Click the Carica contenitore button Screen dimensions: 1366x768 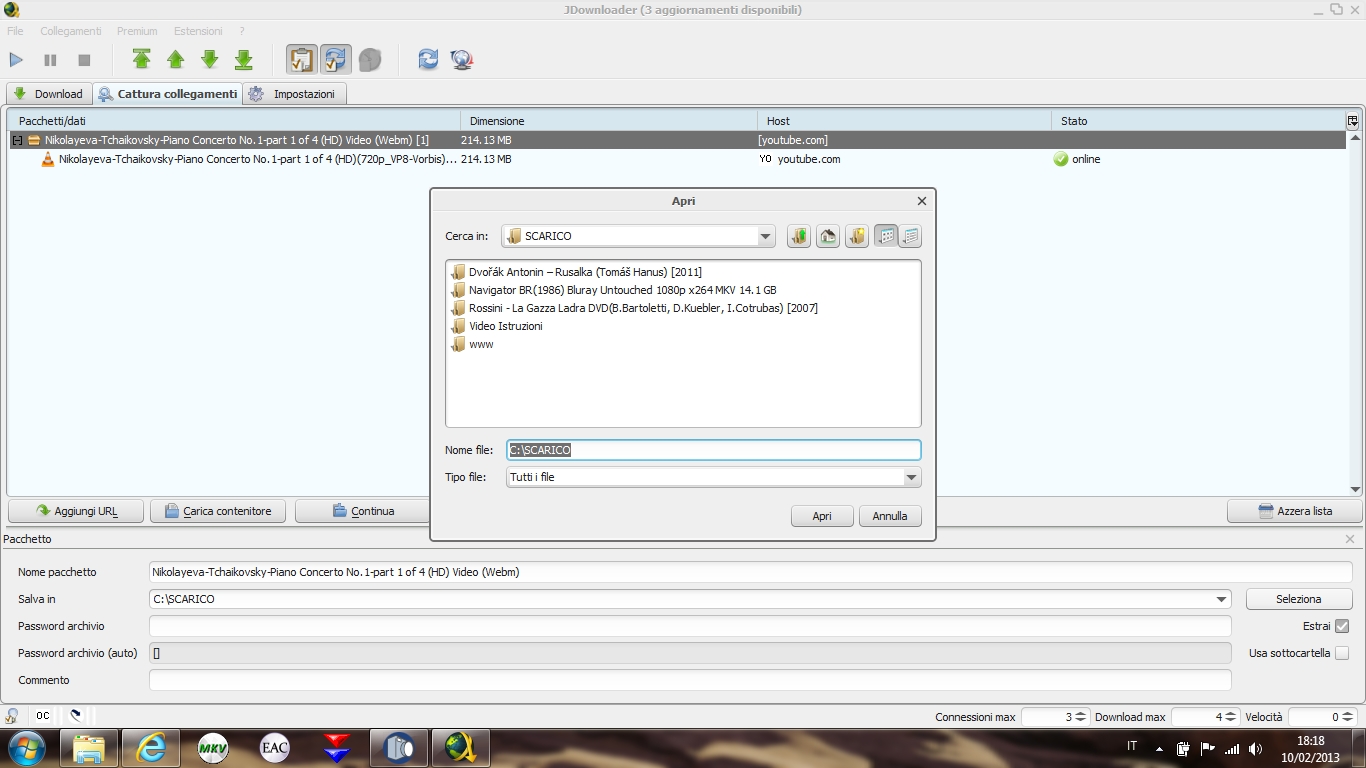point(218,511)
